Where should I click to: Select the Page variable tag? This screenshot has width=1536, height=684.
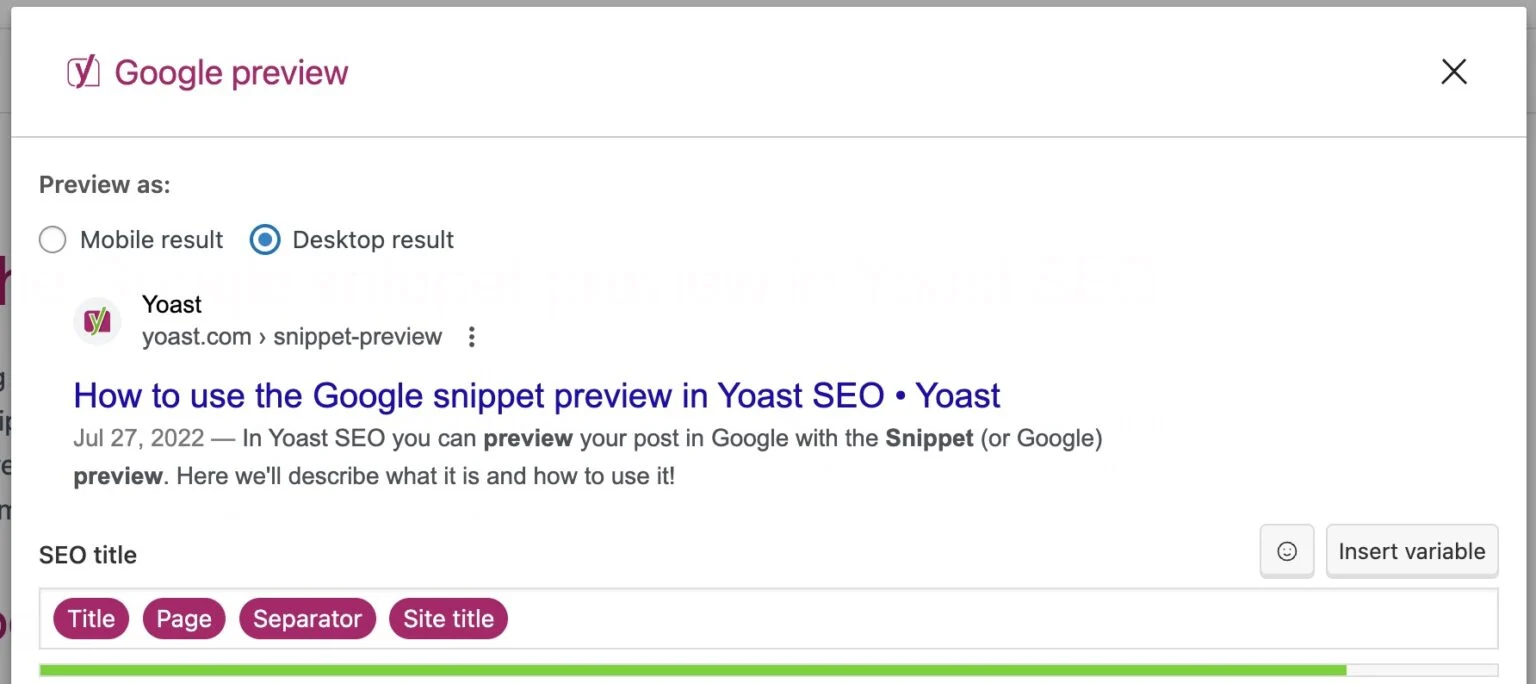(184, 619)
